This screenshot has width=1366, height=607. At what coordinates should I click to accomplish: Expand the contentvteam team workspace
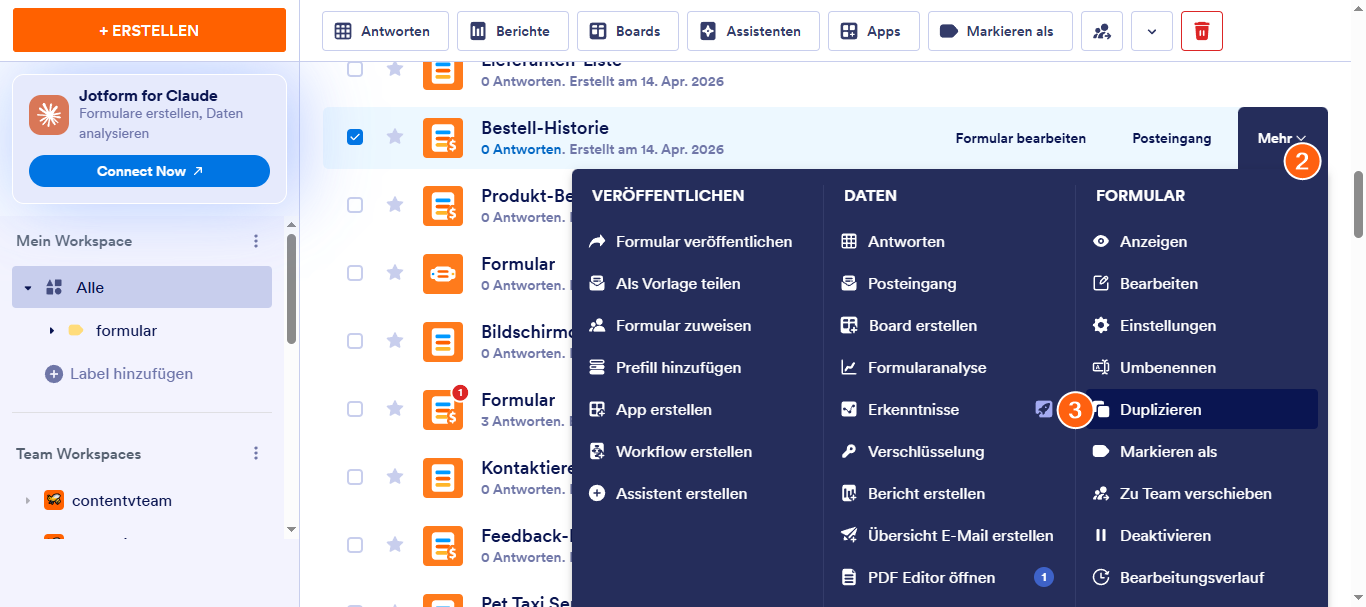(28, 500)
